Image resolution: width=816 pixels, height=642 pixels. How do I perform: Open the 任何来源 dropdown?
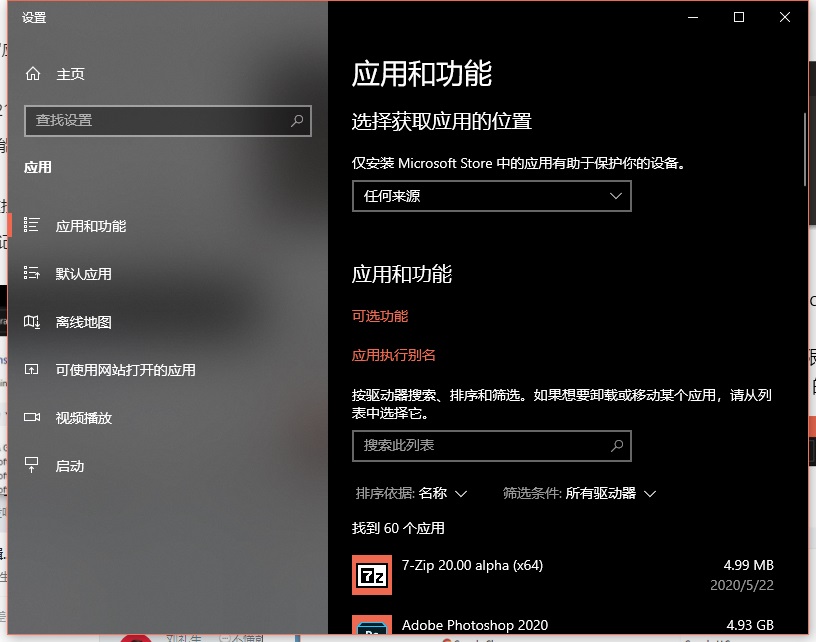click(x=492, y=196)
